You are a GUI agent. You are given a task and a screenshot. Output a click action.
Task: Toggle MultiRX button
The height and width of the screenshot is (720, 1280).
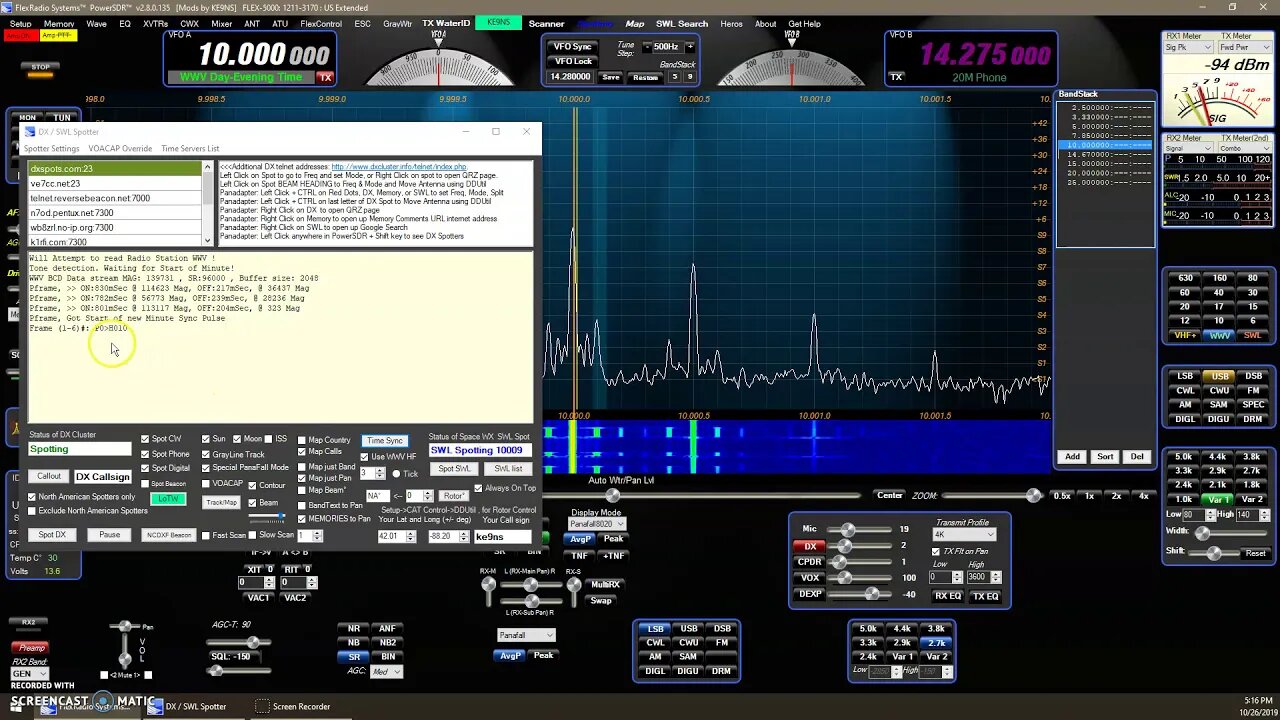click(606, 585)
